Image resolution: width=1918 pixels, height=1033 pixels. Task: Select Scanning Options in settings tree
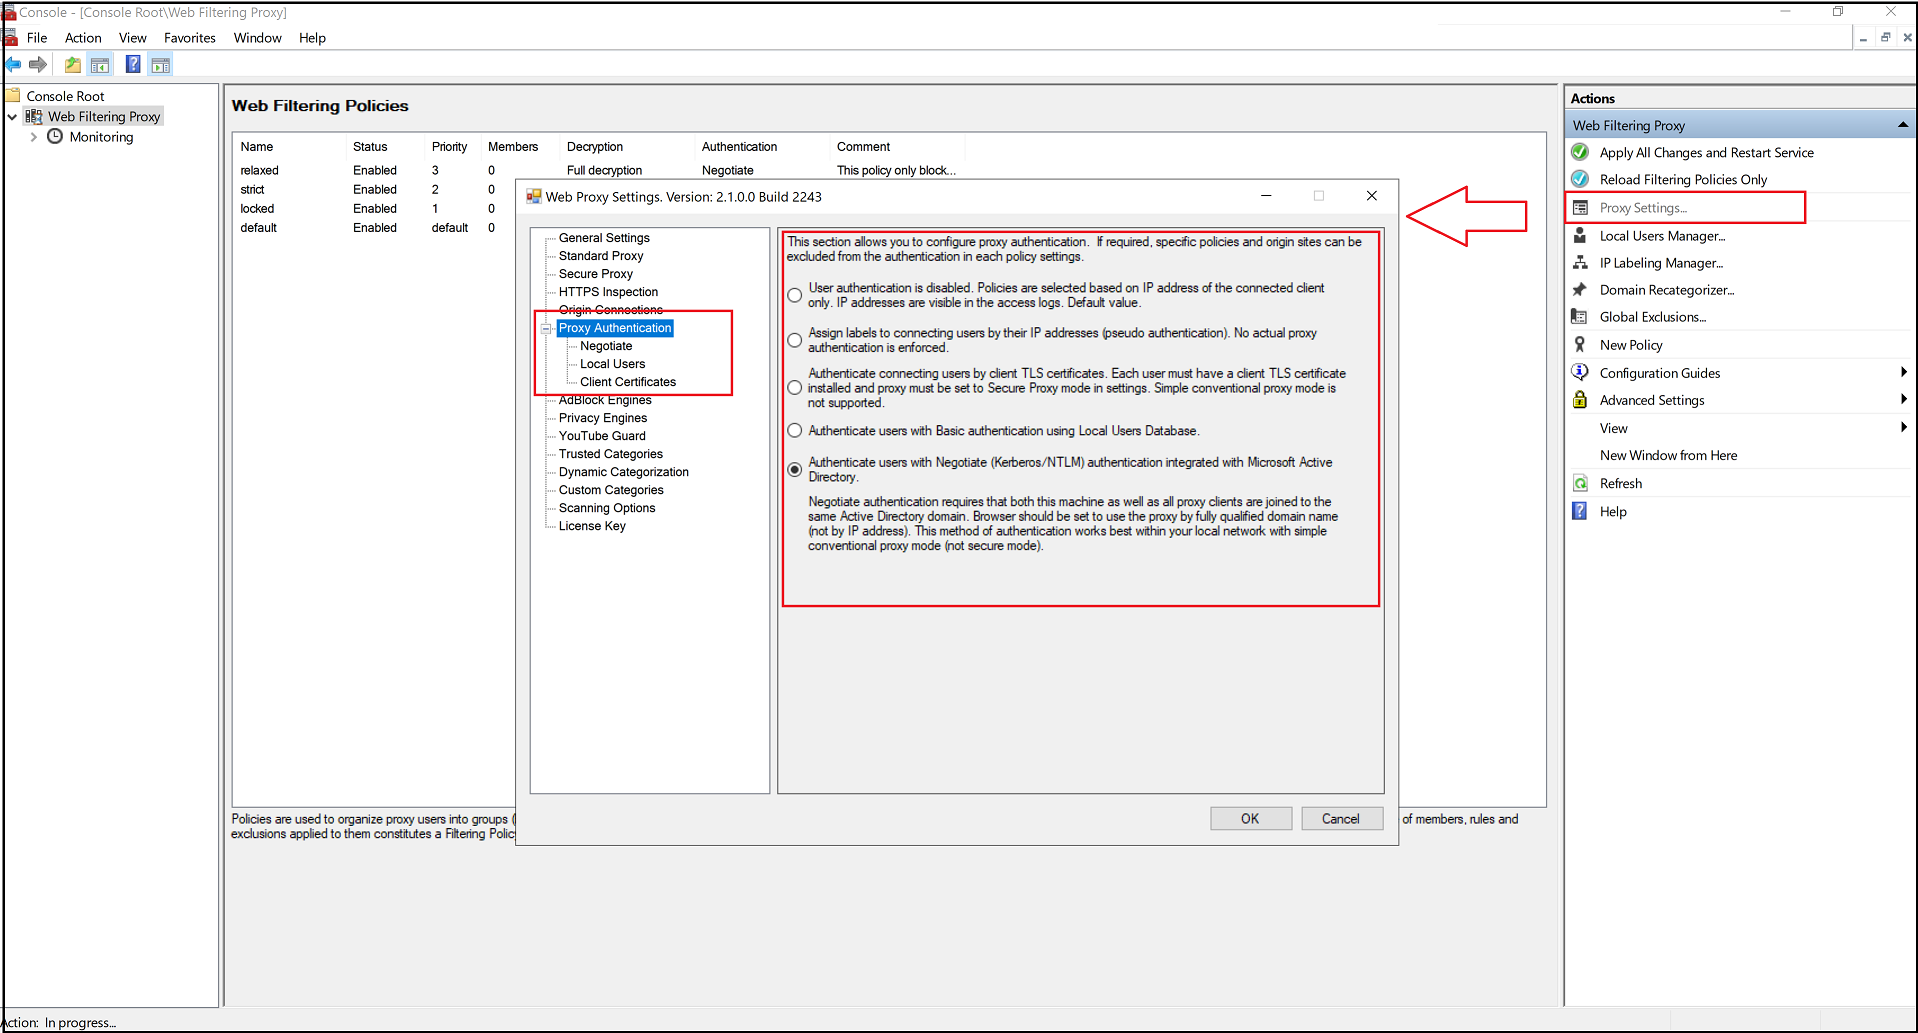click(607, 508)
